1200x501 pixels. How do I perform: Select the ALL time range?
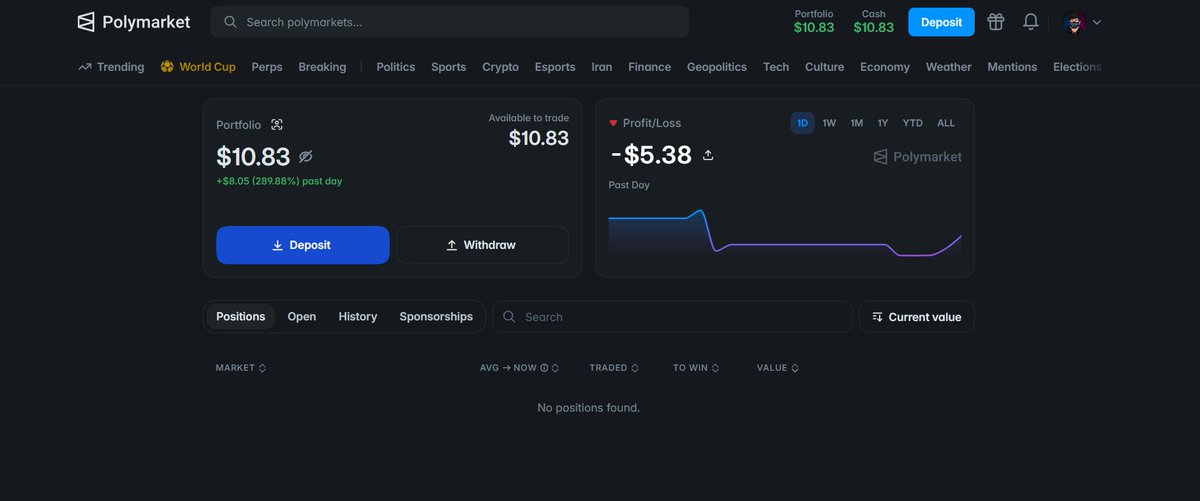click(x=946, y=123)
